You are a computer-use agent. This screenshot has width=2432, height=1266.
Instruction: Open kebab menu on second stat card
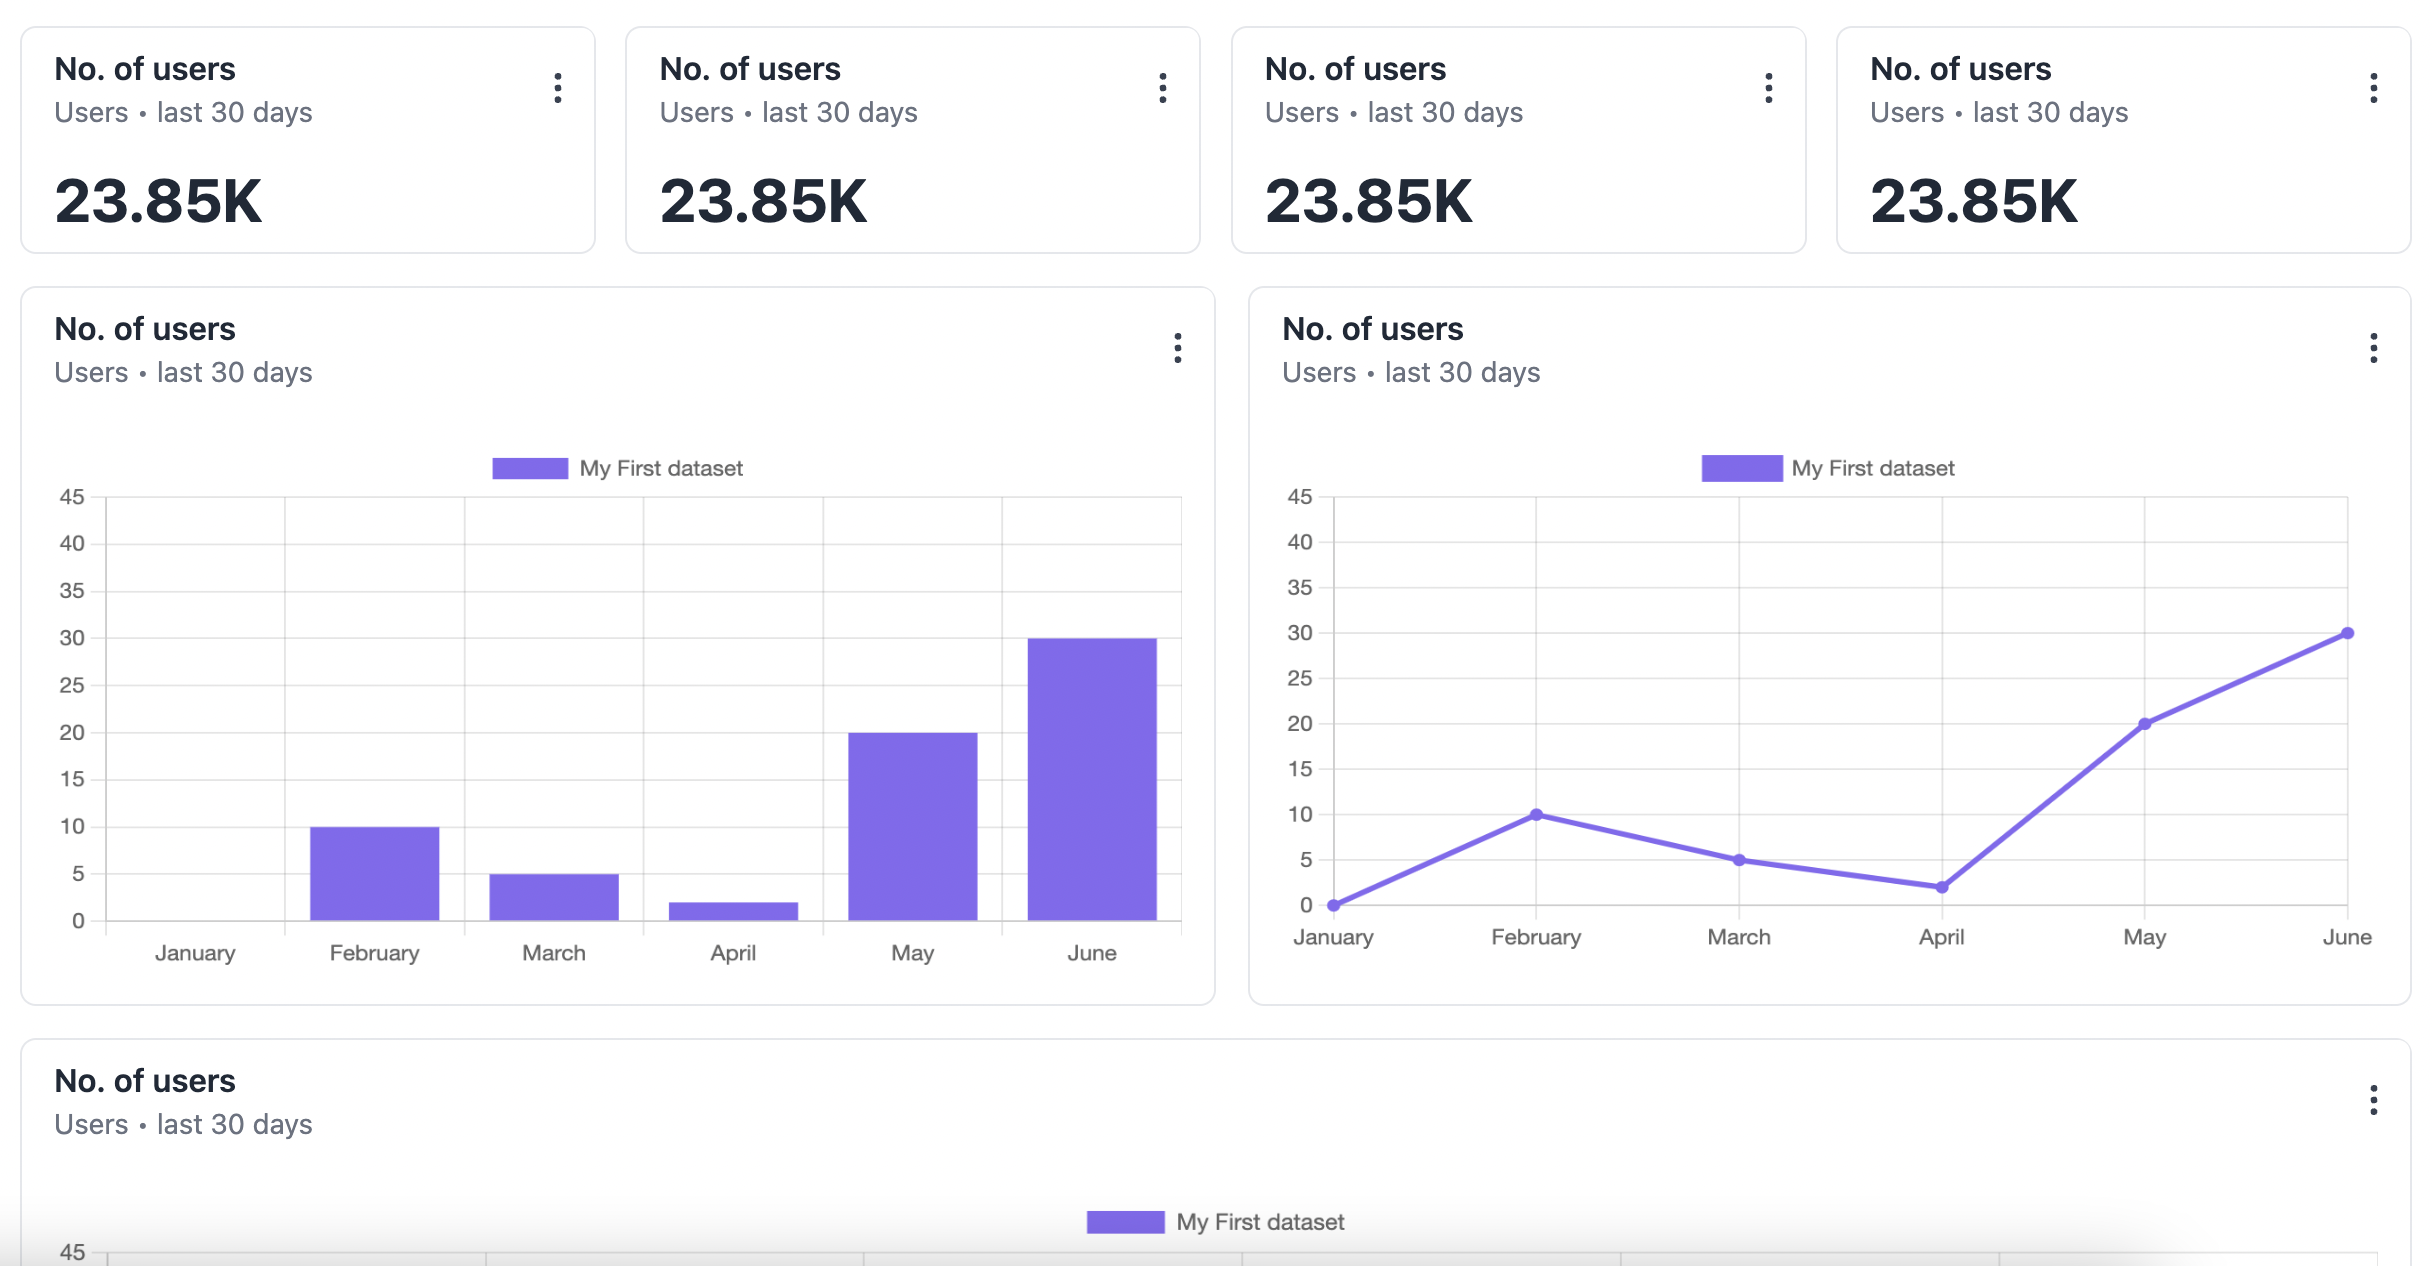pos(1163,88)
